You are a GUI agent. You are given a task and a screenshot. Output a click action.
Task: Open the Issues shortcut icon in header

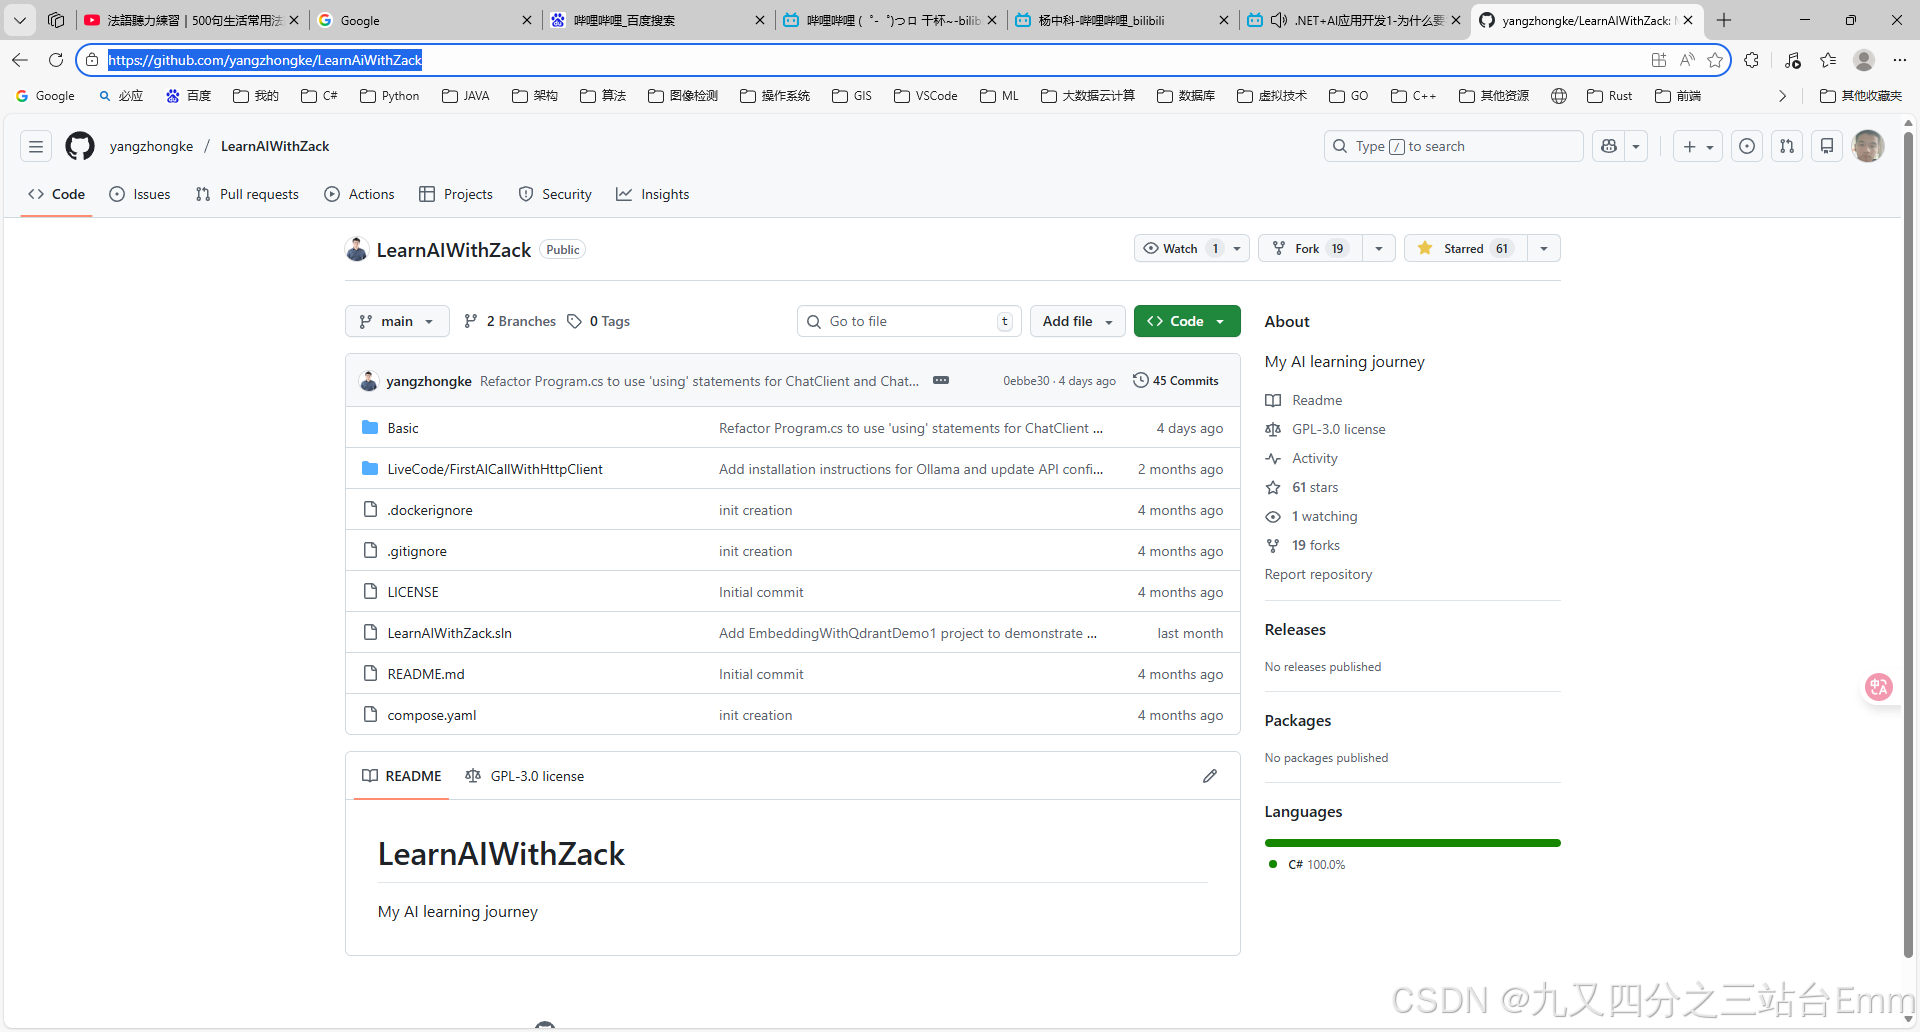(1747, 146)
